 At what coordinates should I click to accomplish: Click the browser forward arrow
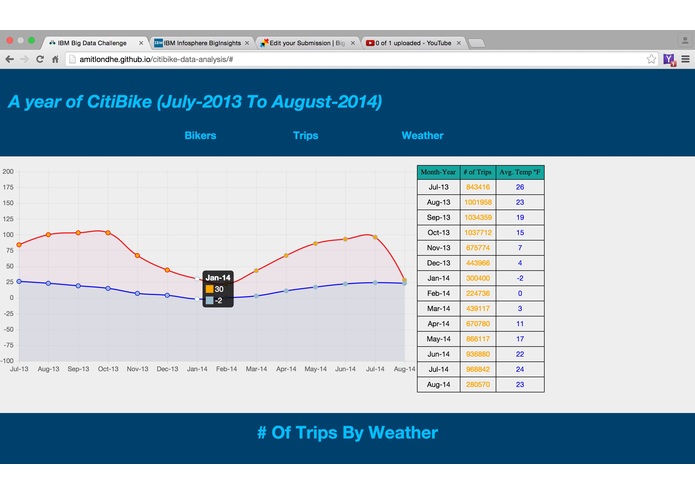24,59
